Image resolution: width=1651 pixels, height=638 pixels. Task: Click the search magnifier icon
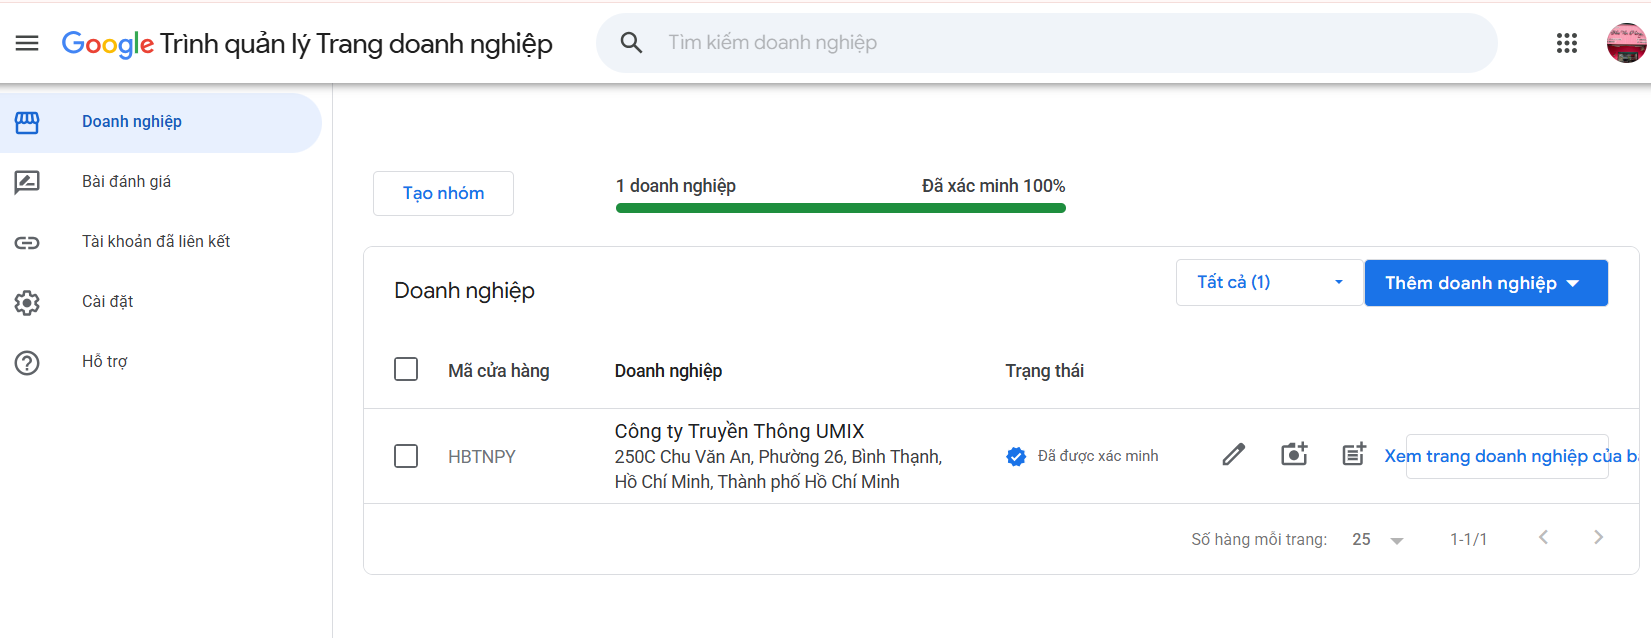(x=631, y=43)
